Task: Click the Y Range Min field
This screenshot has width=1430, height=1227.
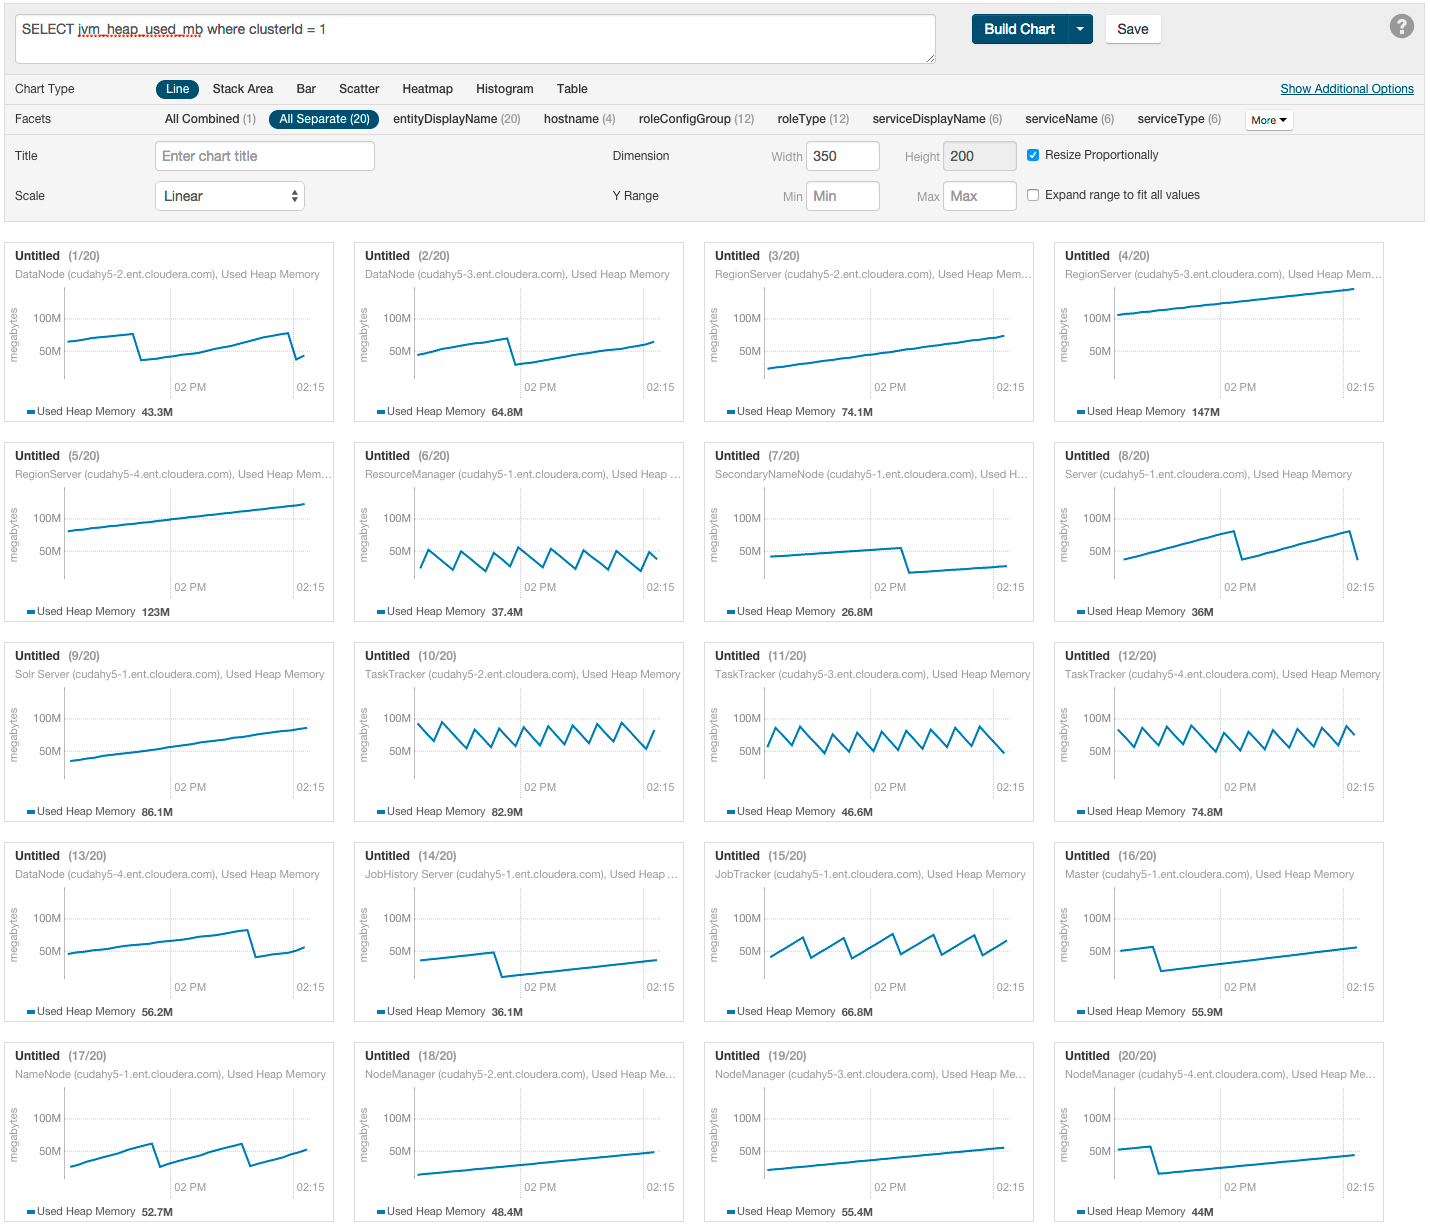Action: click(843, 196)
